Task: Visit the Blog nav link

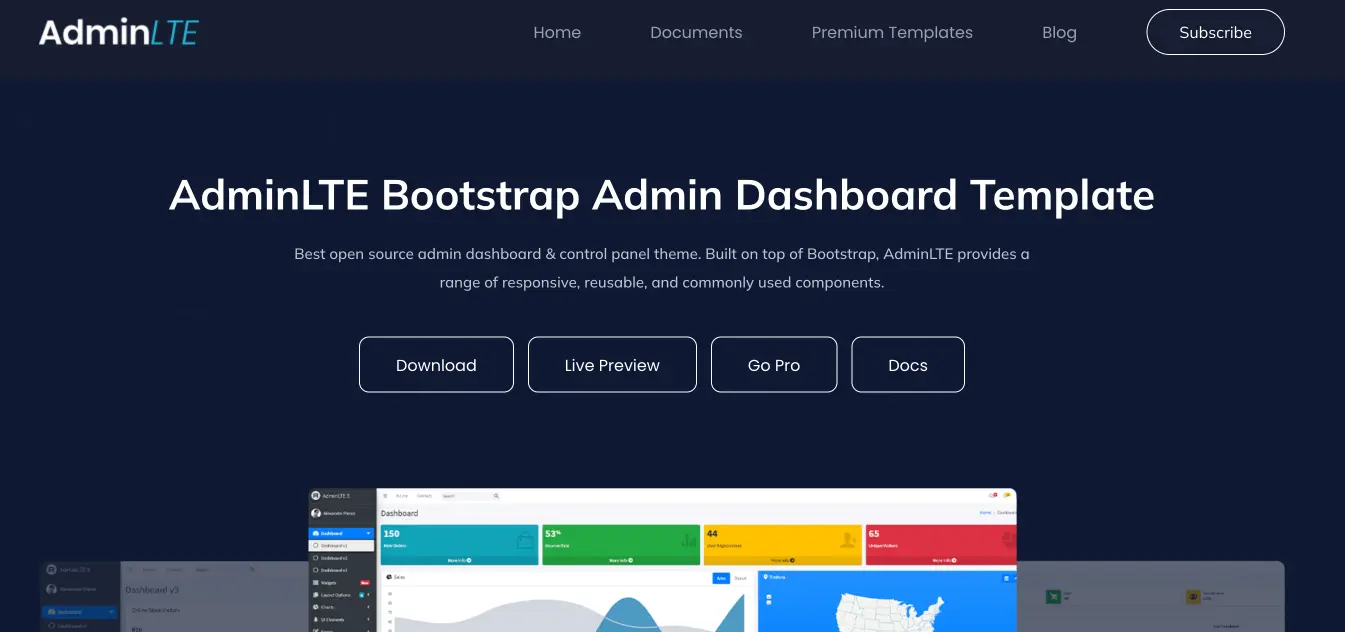Action: pyautogui.click(x=1059, y=32)
